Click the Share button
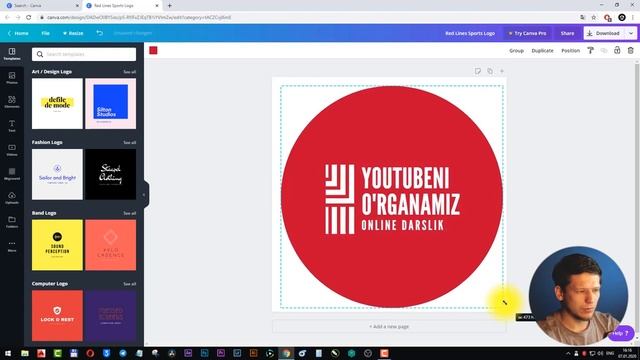The width and height of the screenshot is (640, 360). coord(567,33)
